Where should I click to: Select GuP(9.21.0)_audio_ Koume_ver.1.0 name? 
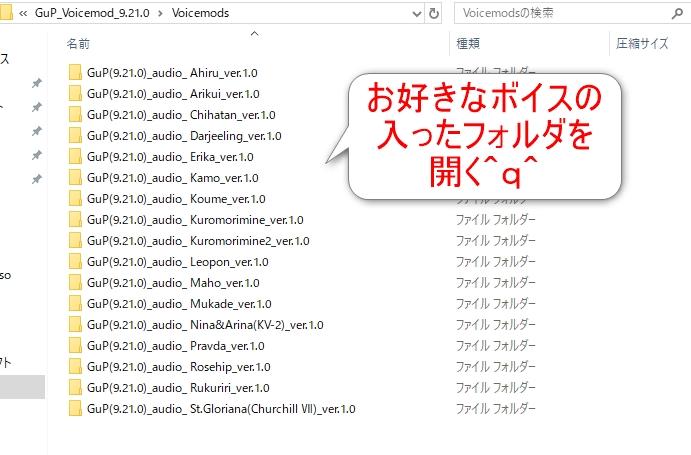point(176,199)
